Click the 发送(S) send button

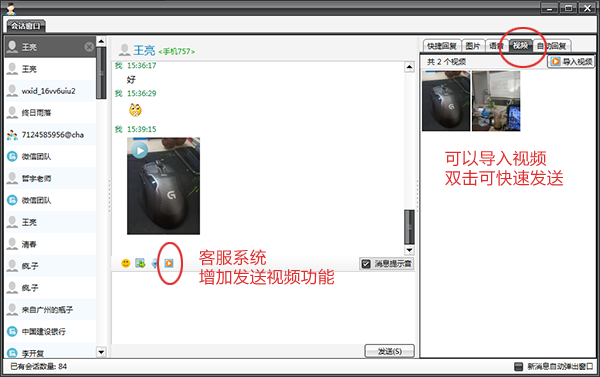pos(390,351)
